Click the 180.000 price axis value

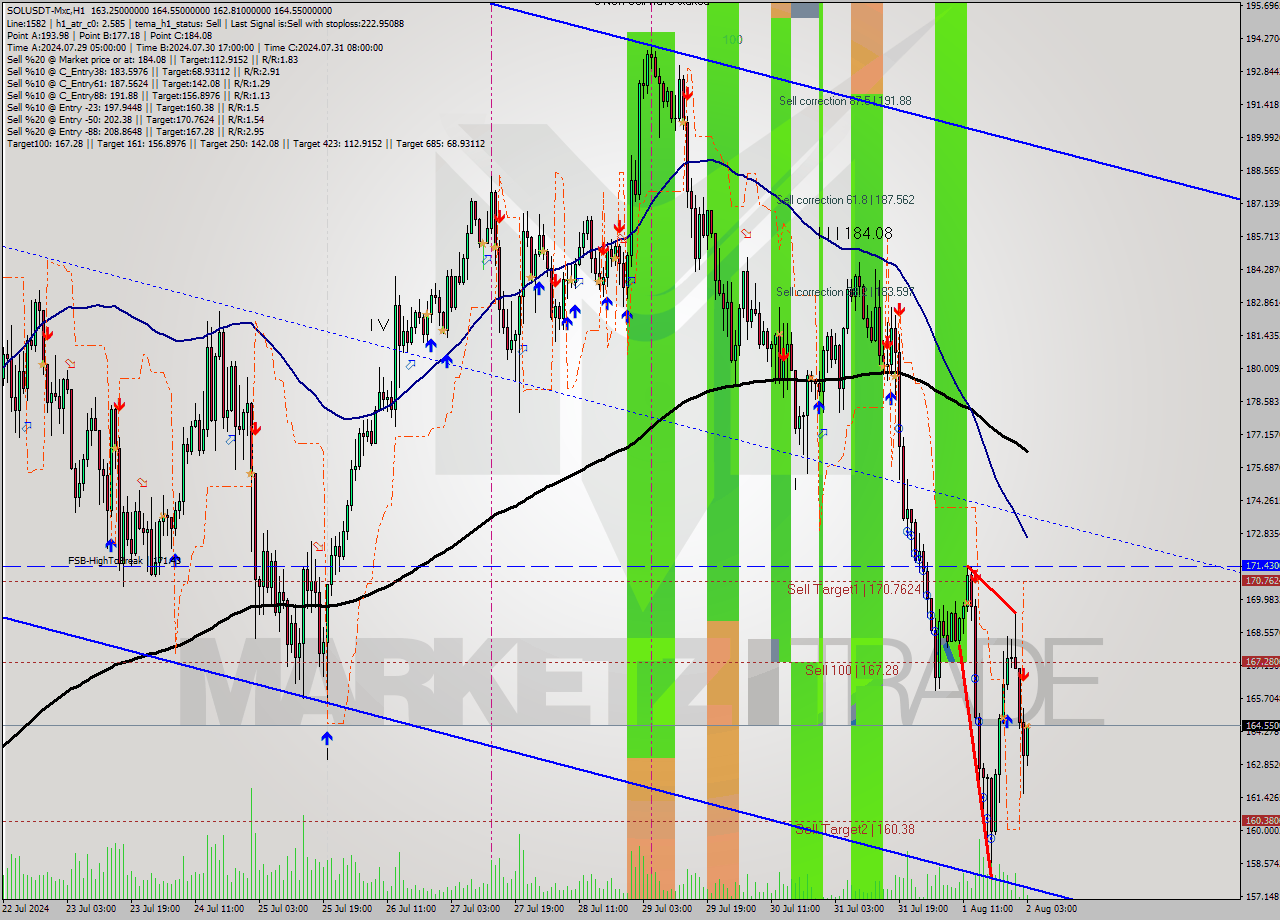1262,369
